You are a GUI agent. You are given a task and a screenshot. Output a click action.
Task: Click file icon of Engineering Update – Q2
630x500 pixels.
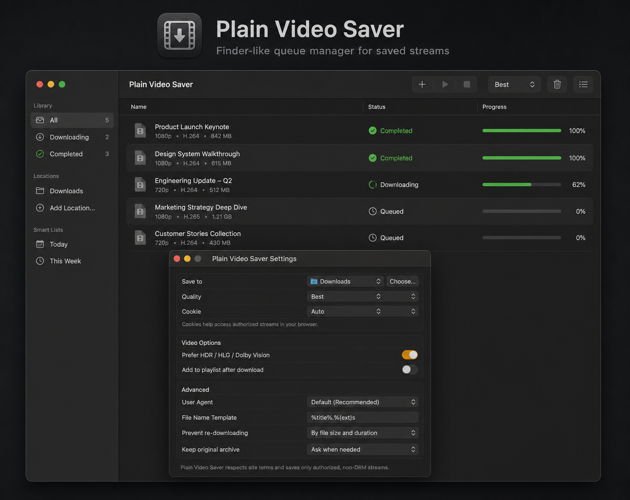pyautogui.click(x=140, y=184)
